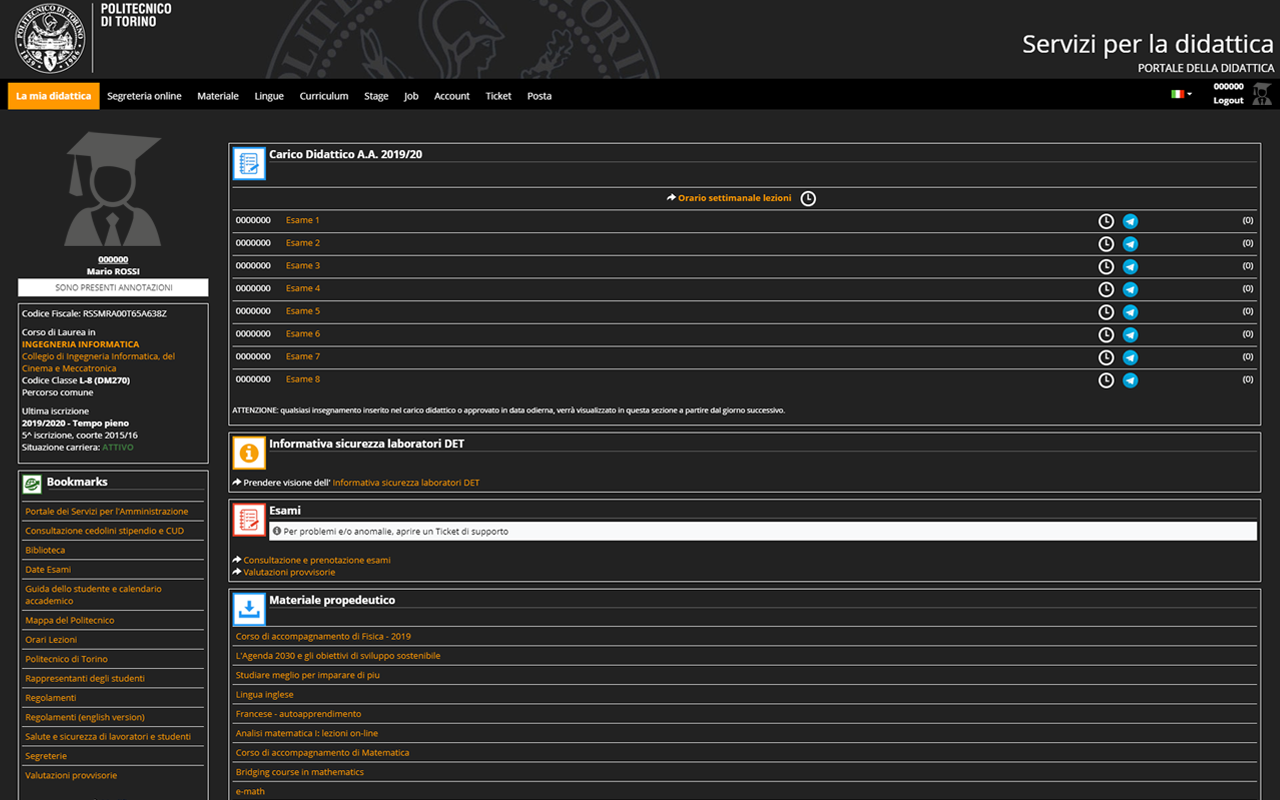1280x800 pixels.
Task: Click the clock icon for Esame 1
Action: pos(1106,221)
